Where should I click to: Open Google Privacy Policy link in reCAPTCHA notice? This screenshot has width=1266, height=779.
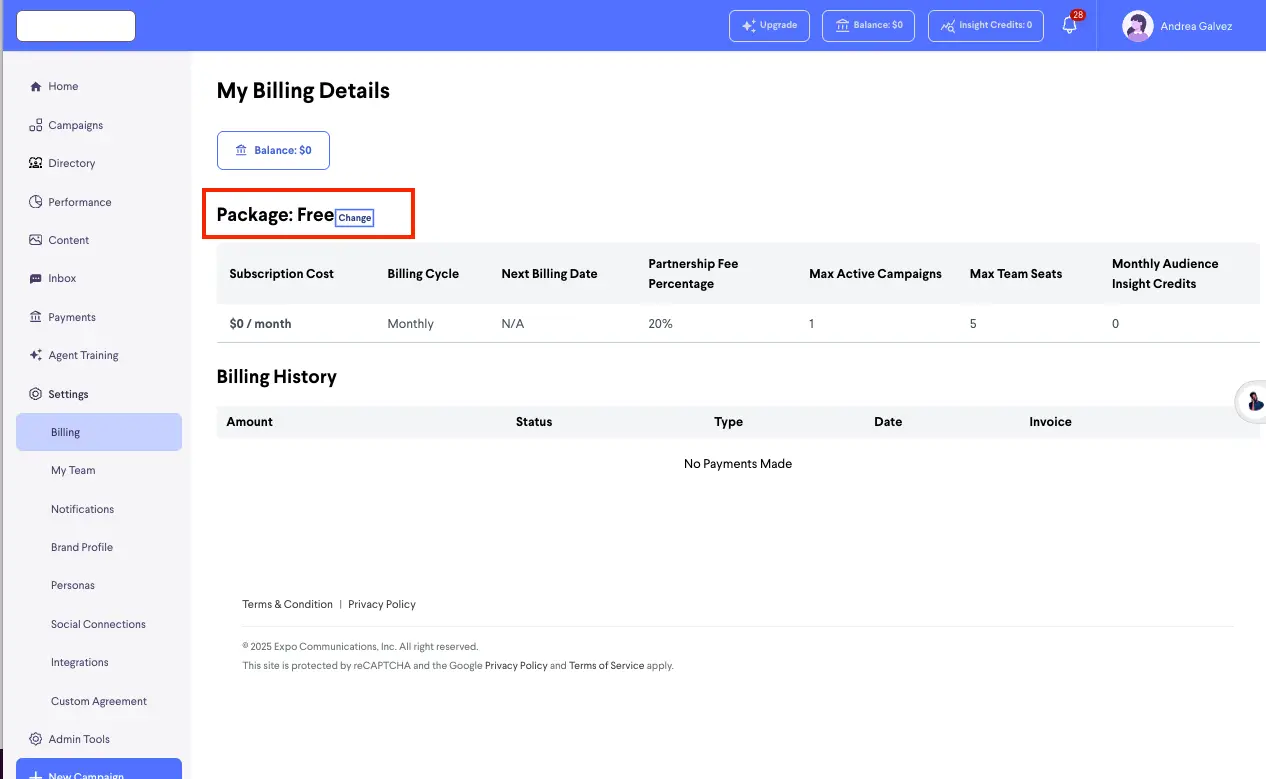[x=516, y=666]
